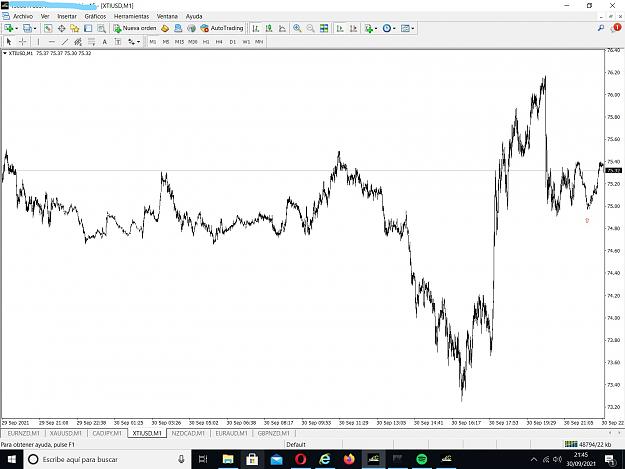The width and height of the screenshot is (625, 469).
Task: Select the trendline drawing tool
Action: click(x=65, y=42)
